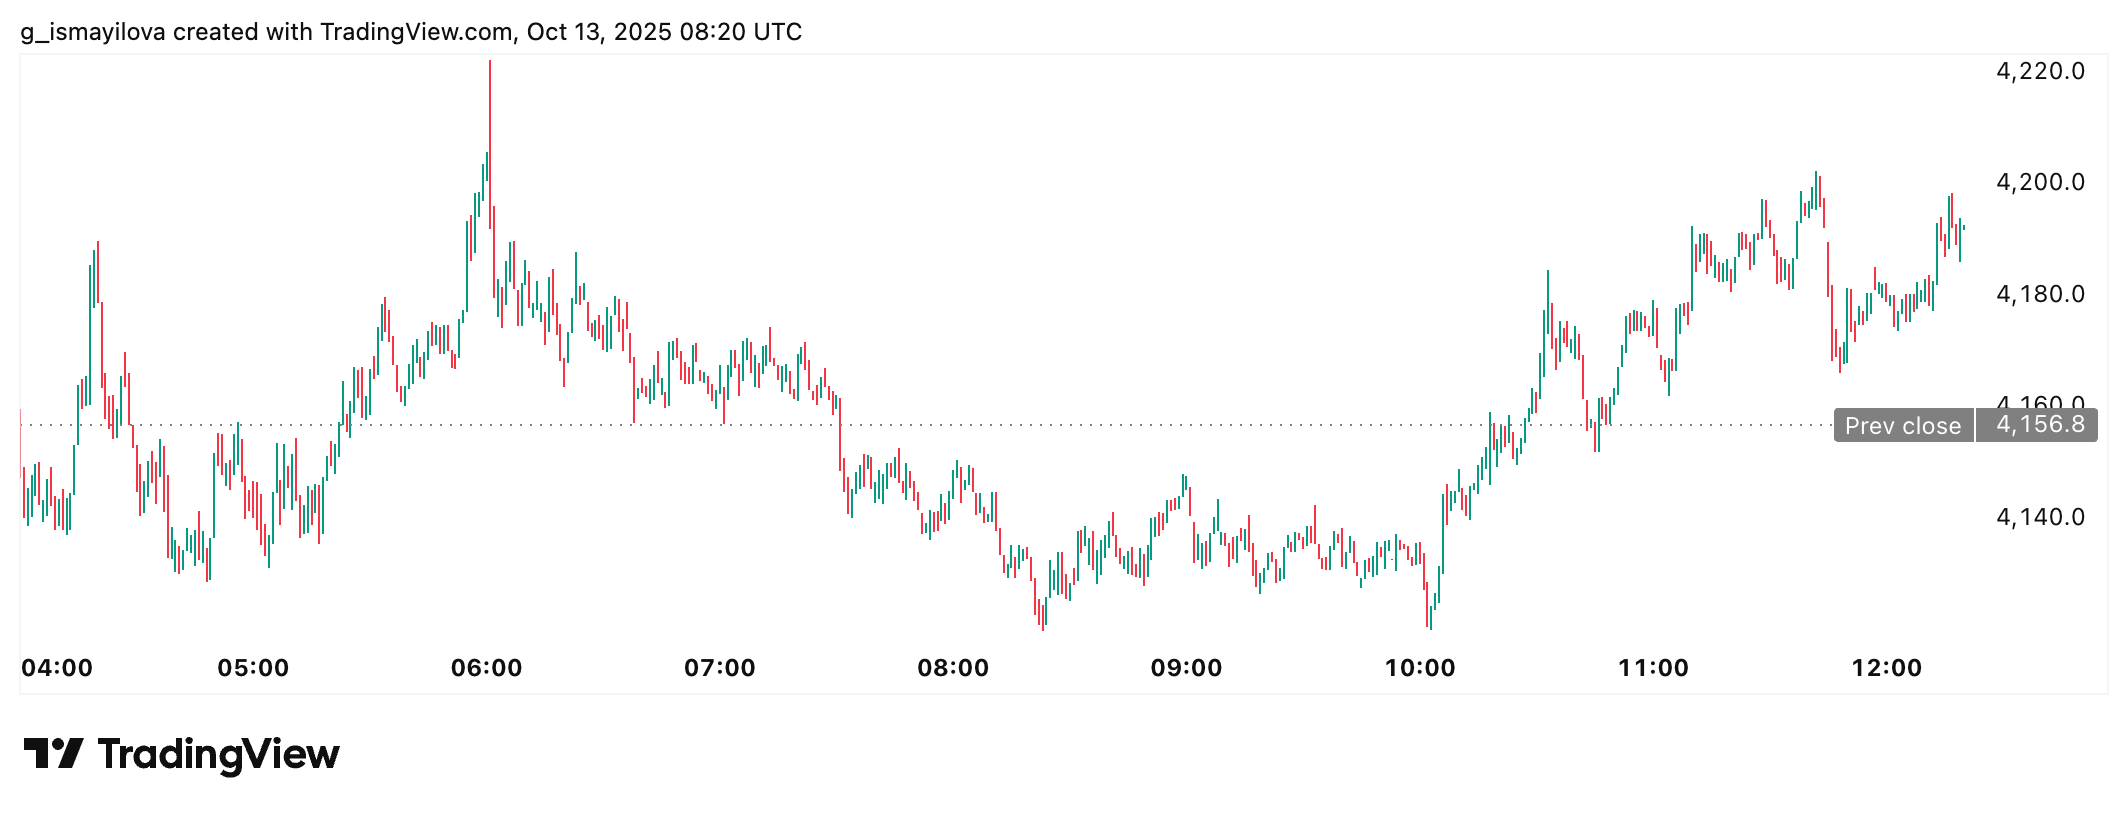Click the g_ismayilova attribution header text
The height and width of the screenshot is (814, 2128).
point(411,32)
